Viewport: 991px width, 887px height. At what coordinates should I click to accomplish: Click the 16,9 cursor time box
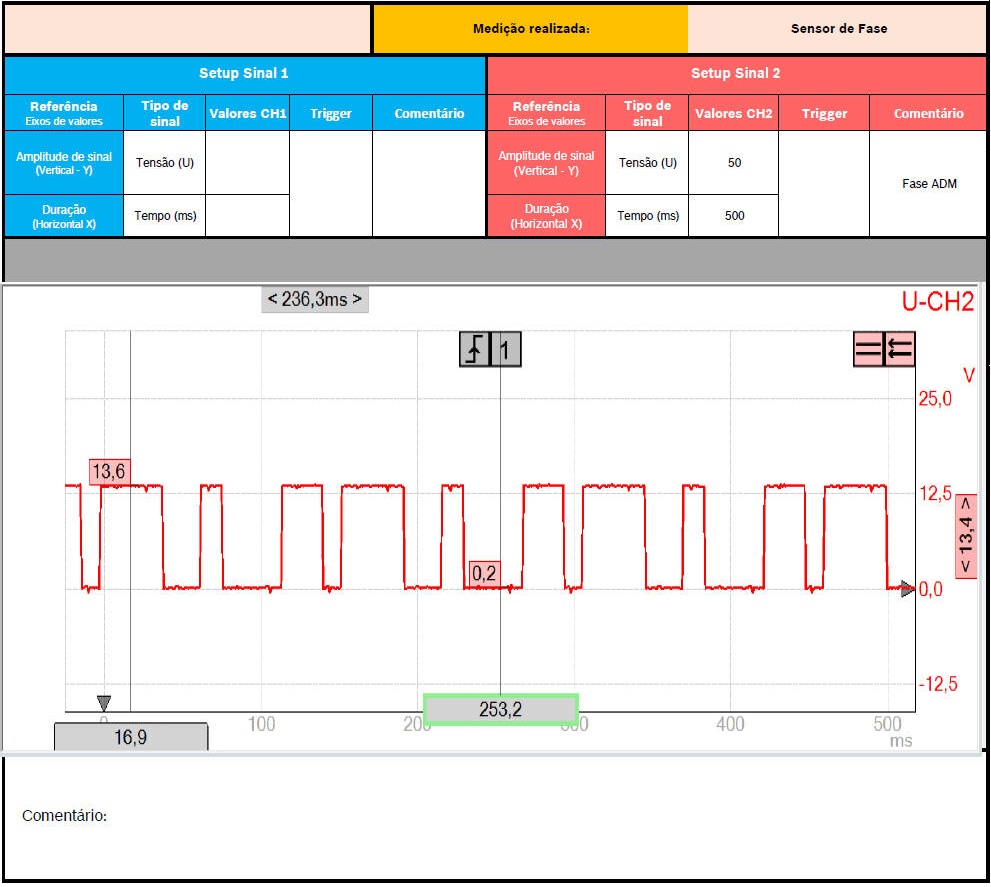click(131, 737)
